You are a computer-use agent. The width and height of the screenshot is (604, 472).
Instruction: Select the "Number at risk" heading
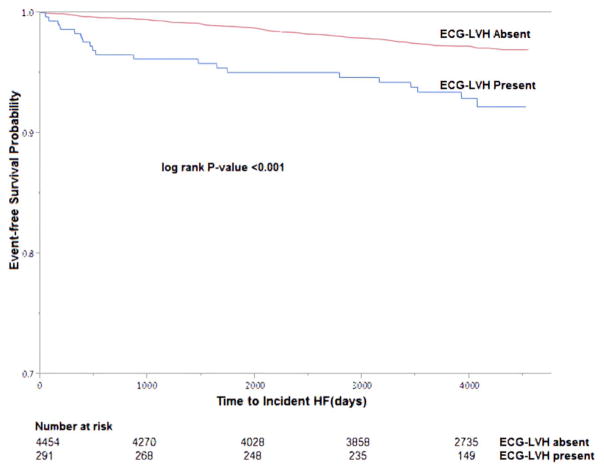[72, 425]
